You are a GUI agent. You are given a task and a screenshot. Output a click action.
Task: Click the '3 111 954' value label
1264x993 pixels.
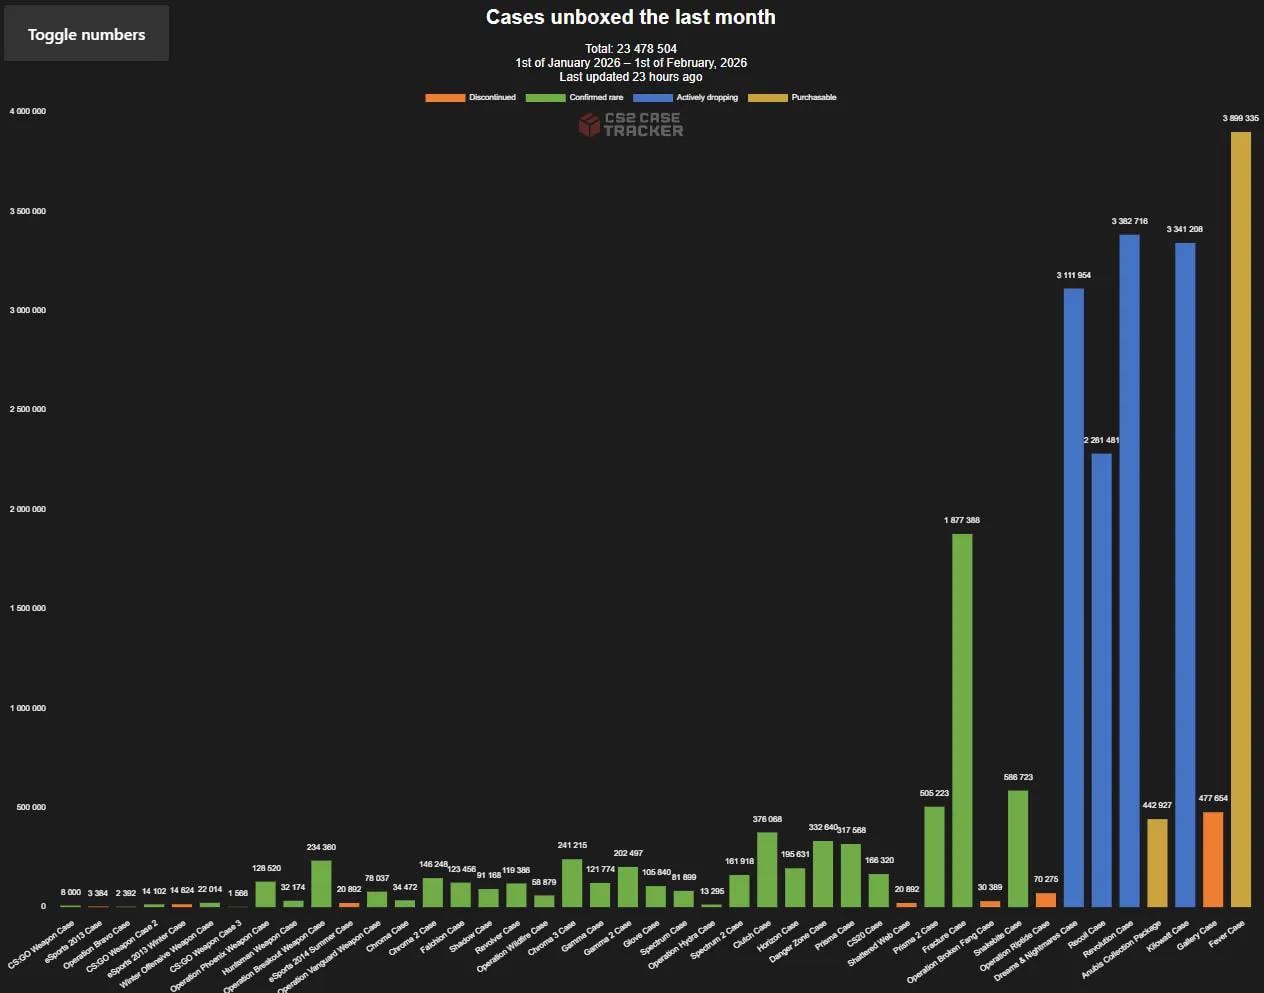click(x=1073, y=275)
